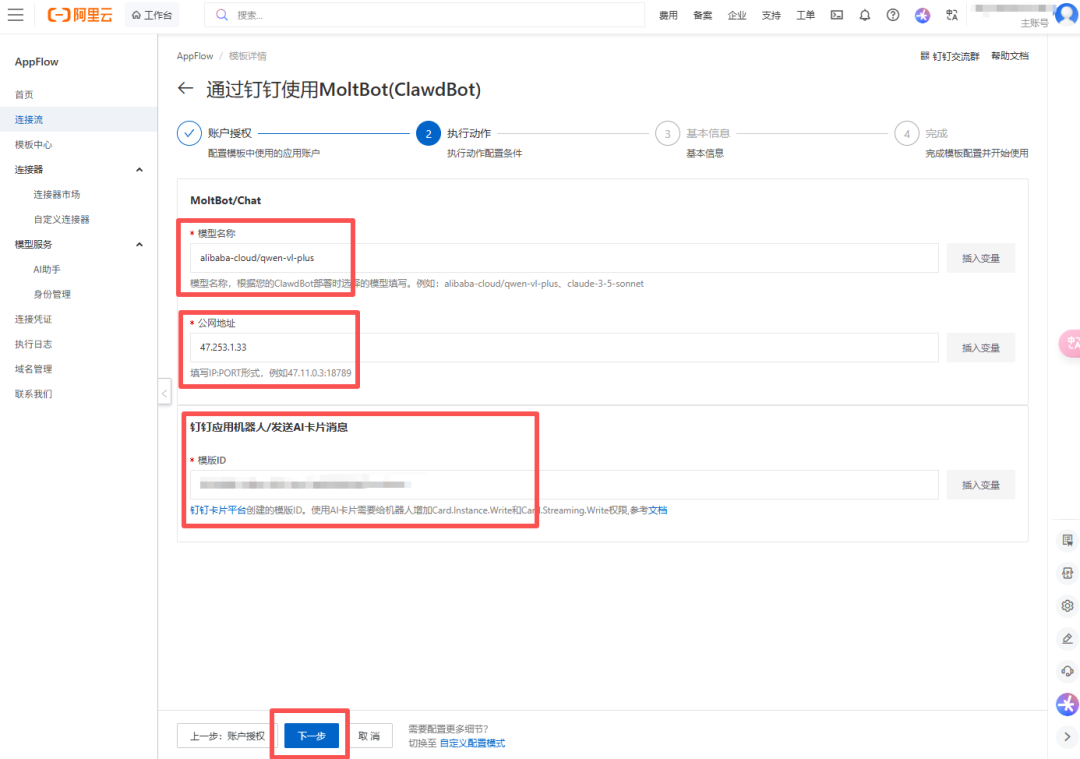The image size is (1080, 759).
Task: Open the customer service headset icon
Action: [1068, 671]
